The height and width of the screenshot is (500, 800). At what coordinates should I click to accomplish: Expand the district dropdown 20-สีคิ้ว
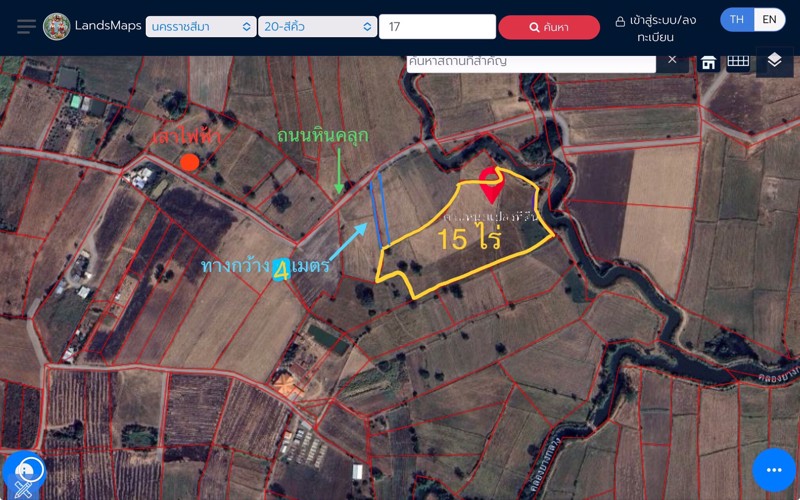coord(316,27)
